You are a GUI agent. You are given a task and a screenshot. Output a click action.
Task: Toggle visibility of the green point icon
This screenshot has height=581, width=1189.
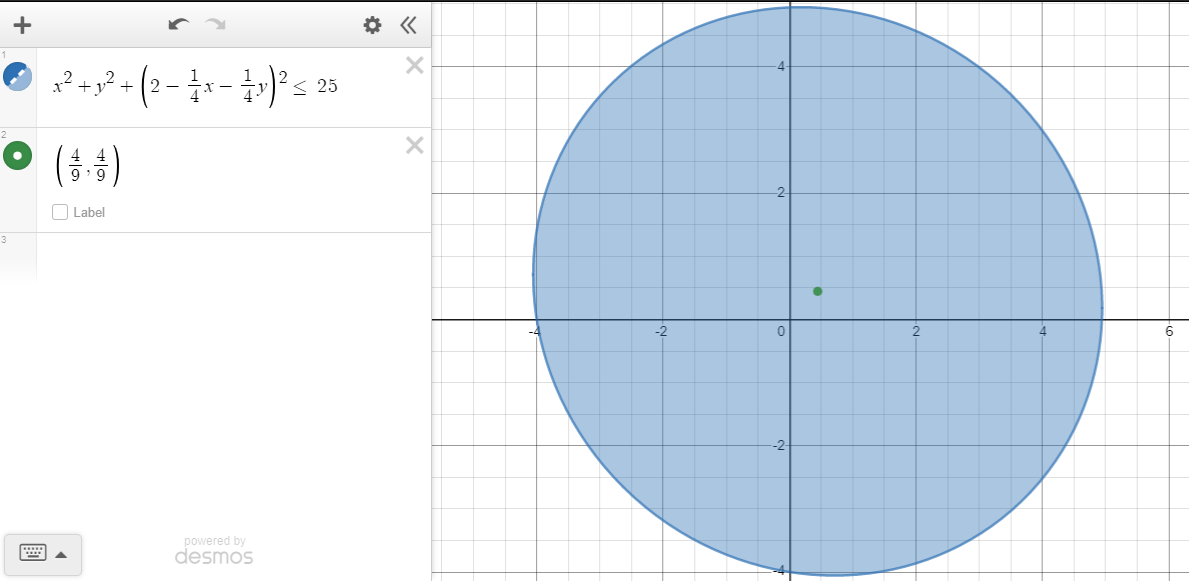[x=18, y=156]
